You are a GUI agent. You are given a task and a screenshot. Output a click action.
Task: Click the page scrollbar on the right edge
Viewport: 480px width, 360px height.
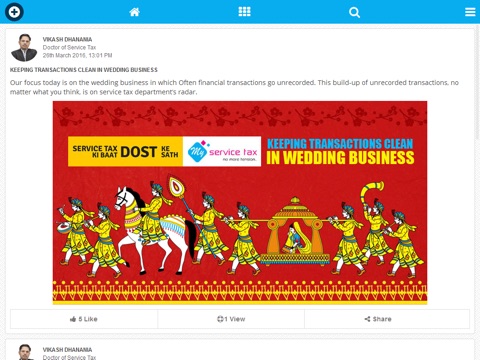478,82
